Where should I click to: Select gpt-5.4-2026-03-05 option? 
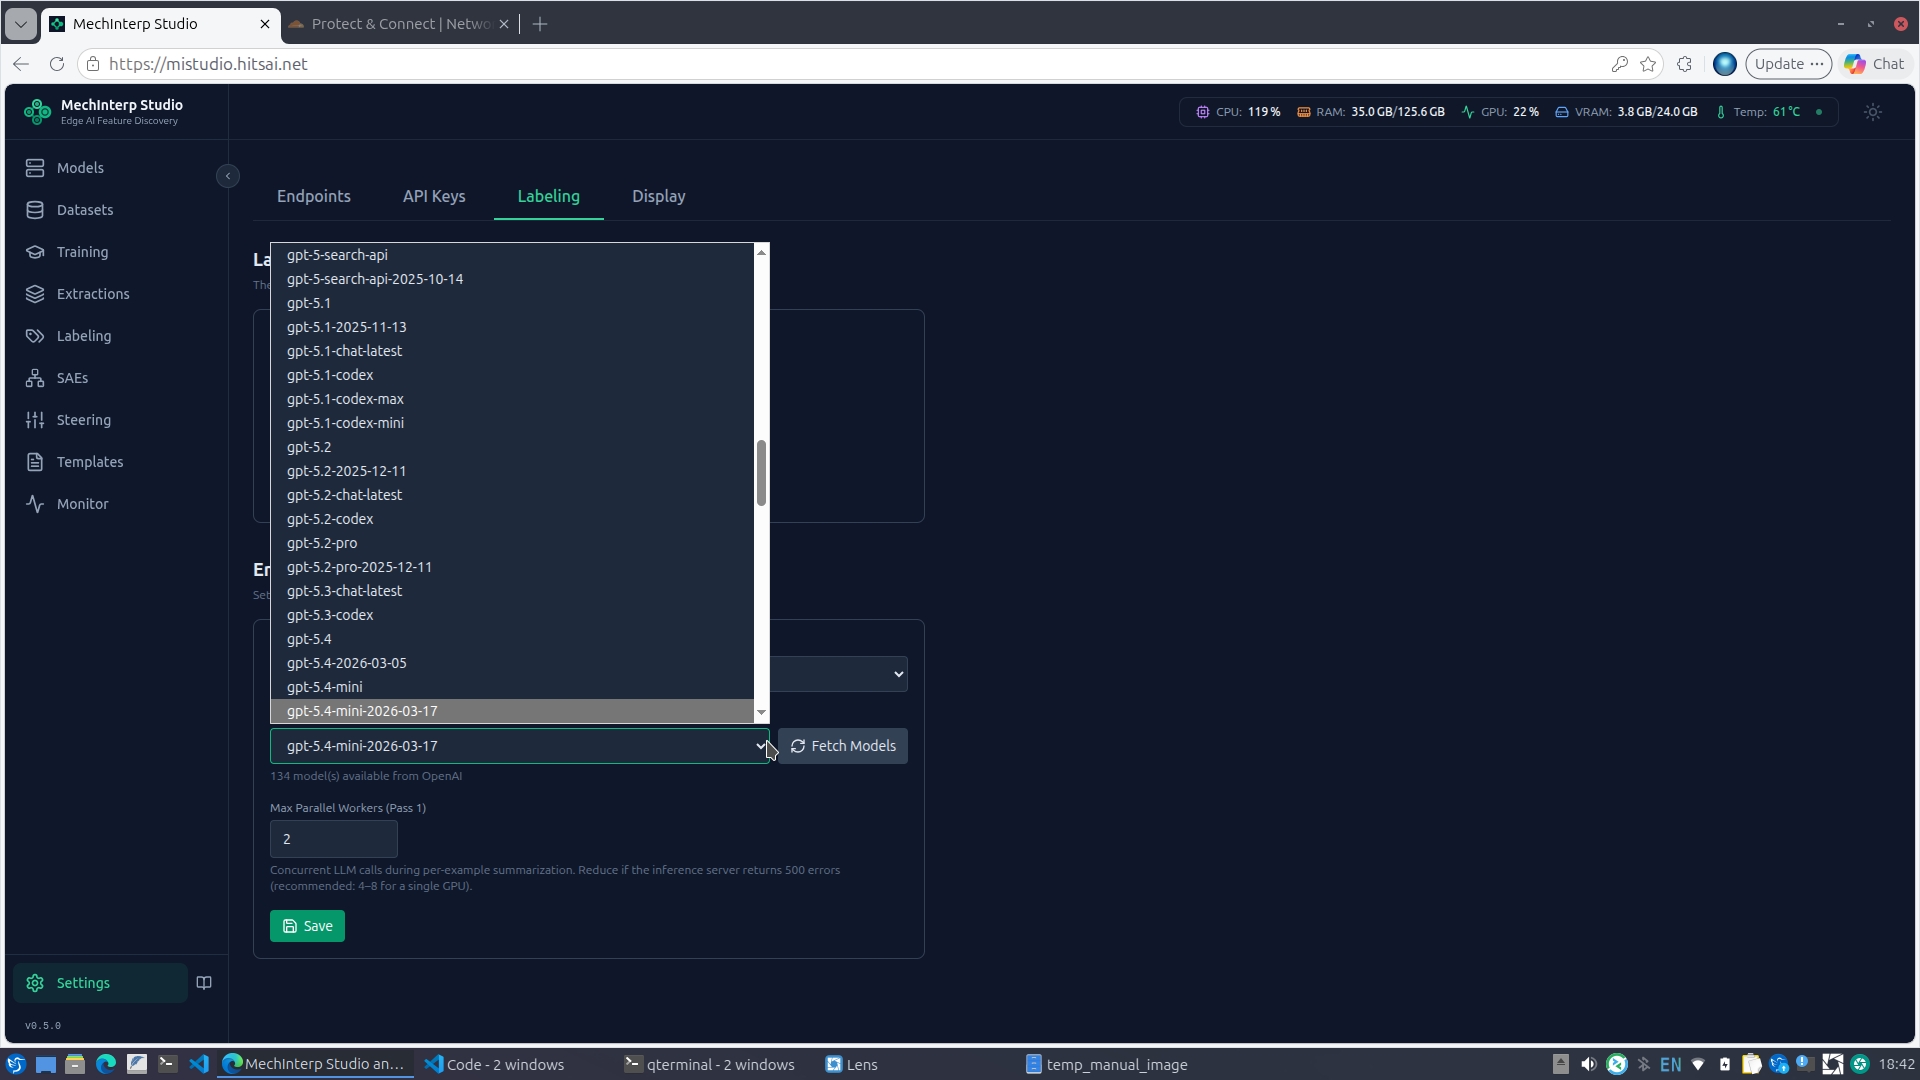point(512,663)
